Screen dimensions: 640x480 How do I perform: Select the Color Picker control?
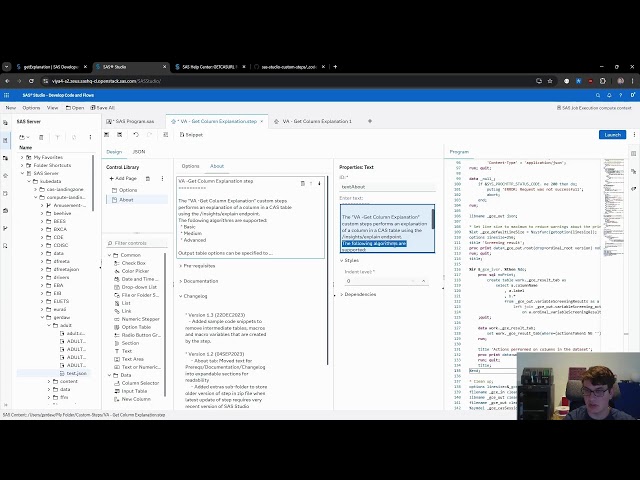136,271
